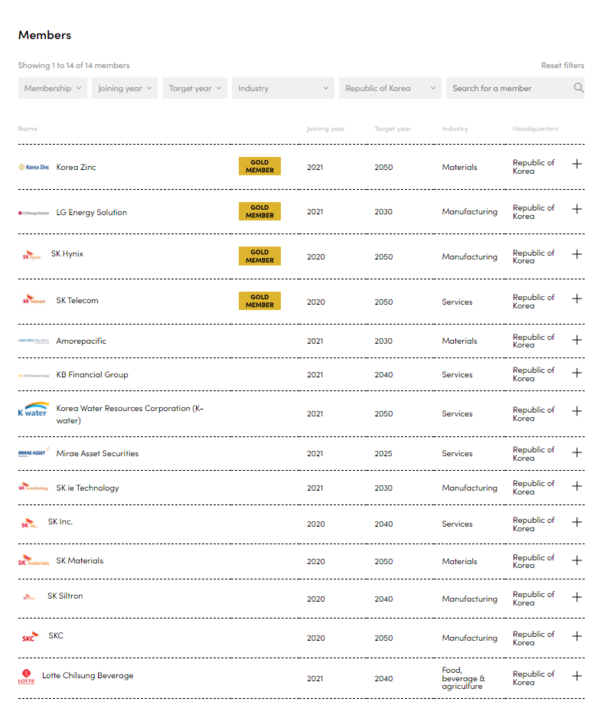
Task: Expand the LG Energy Solution row
Action: tap(577, 209)
